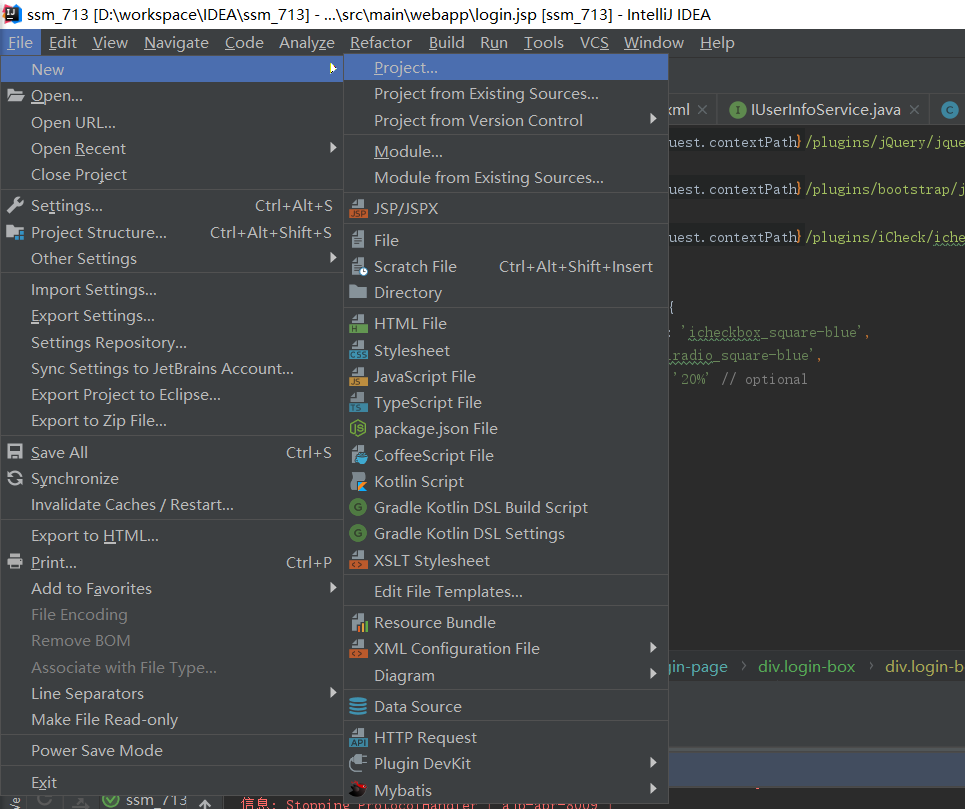This screenshot has height=809, width=965.
Task: Expand the XML Configuration File submenu arrow
Action: (653, 647)
